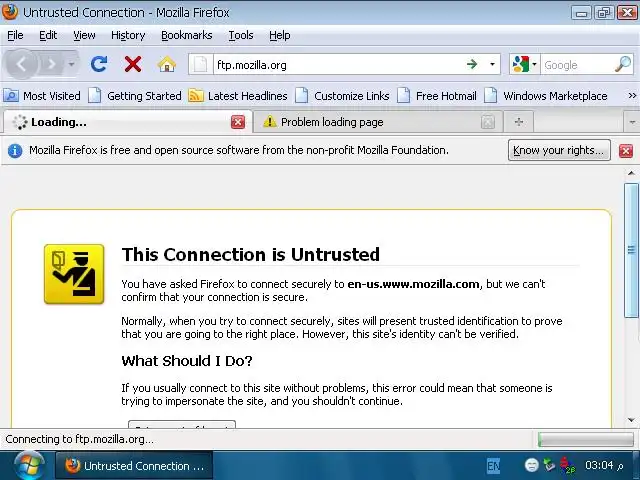Open the list all tabs dropdown

(x=632, y=122)
